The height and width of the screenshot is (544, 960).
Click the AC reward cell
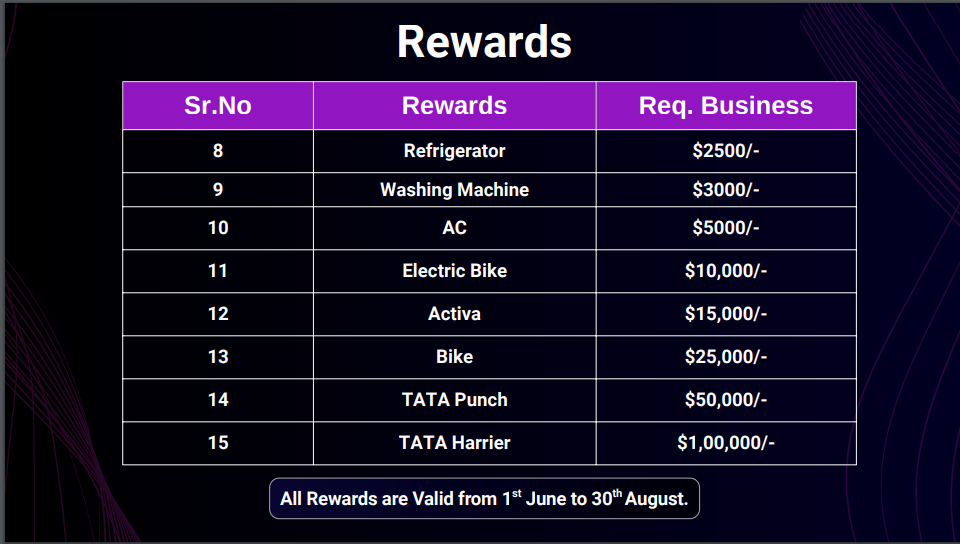click(454, 228)
